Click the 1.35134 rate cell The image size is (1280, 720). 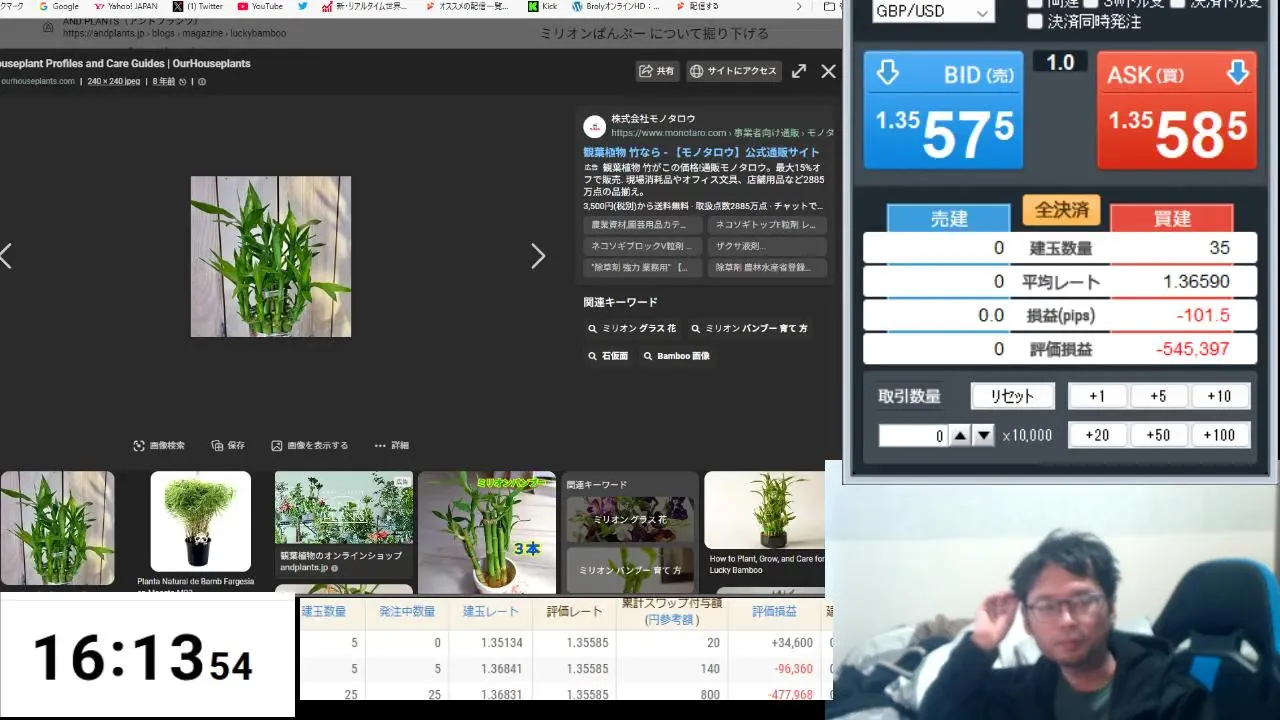pos(490,643)
